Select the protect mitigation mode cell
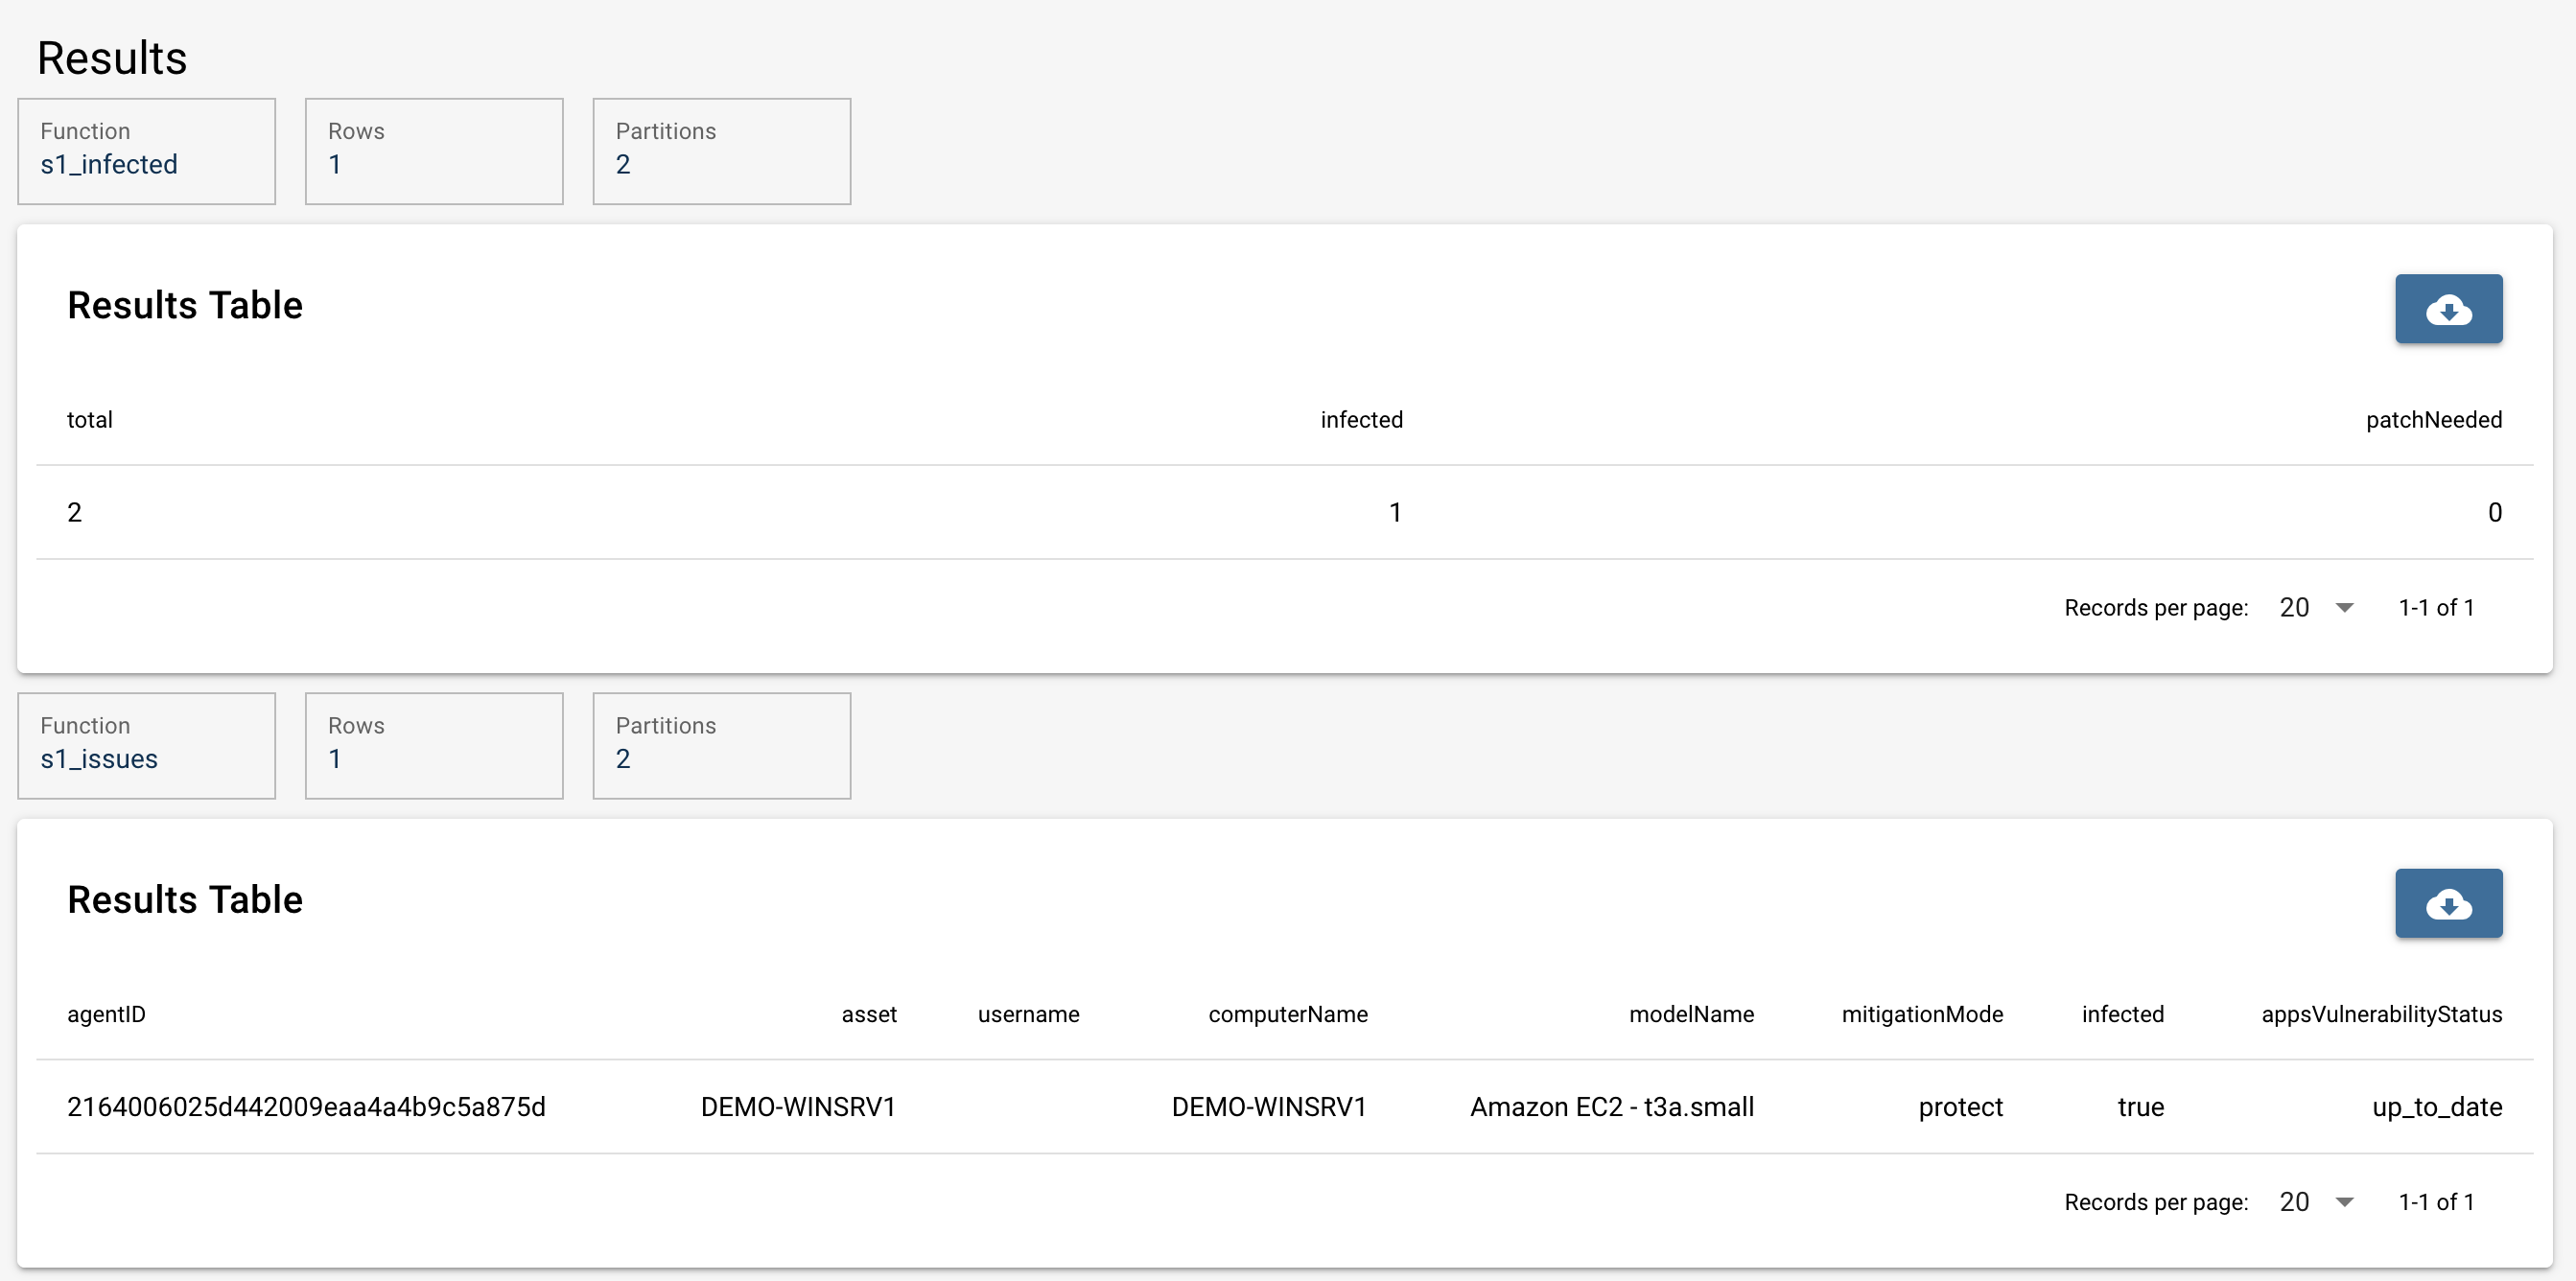 click(x=1960, y=1107)
